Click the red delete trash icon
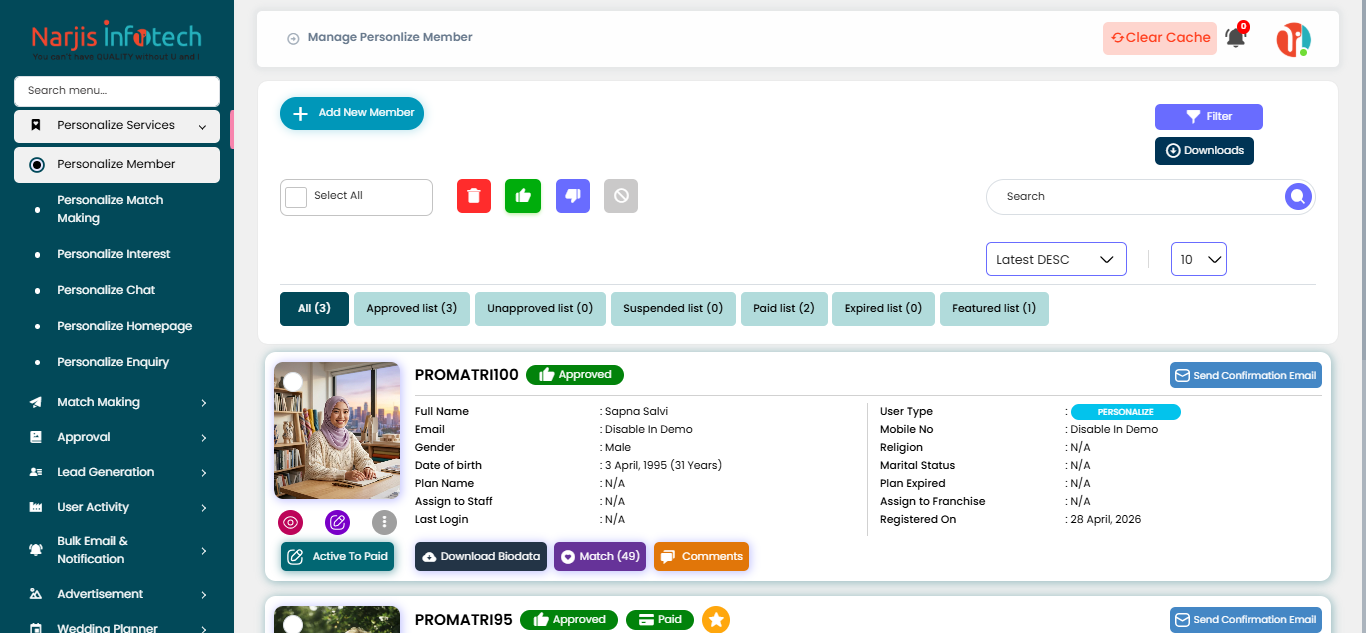 (474, 196)
